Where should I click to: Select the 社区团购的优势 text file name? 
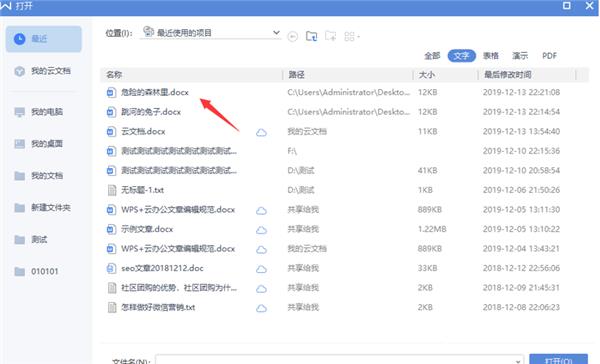(x=179, y=287)
